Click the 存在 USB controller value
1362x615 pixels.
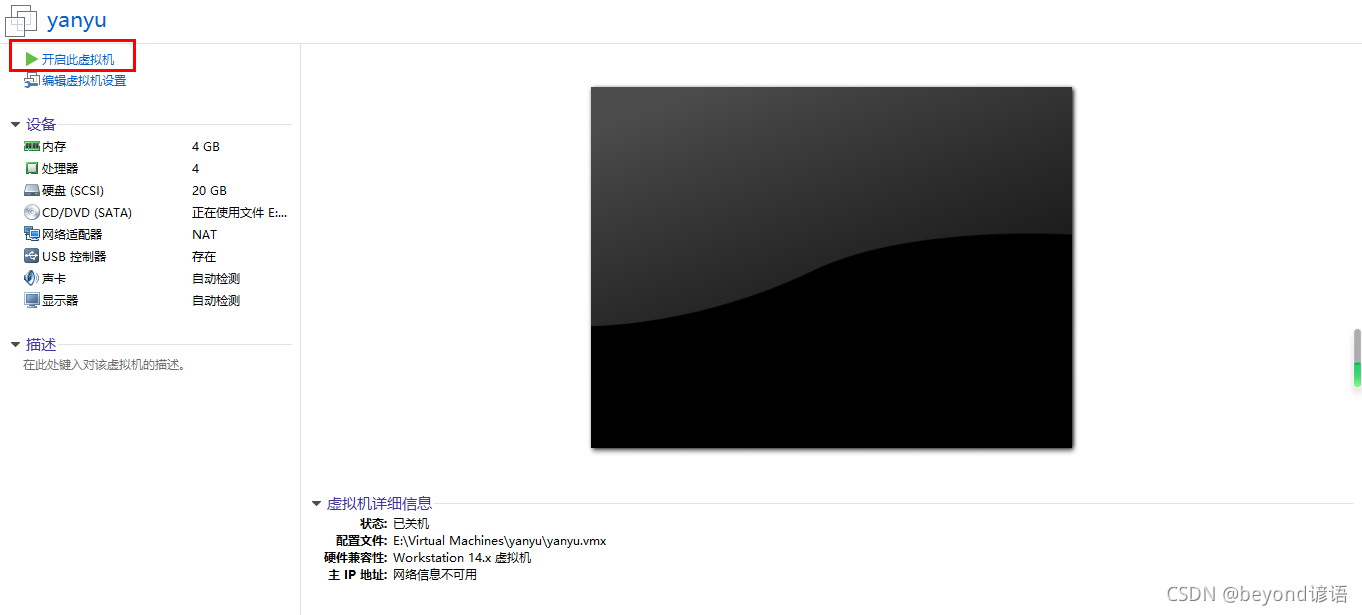(x=204, y=256)
